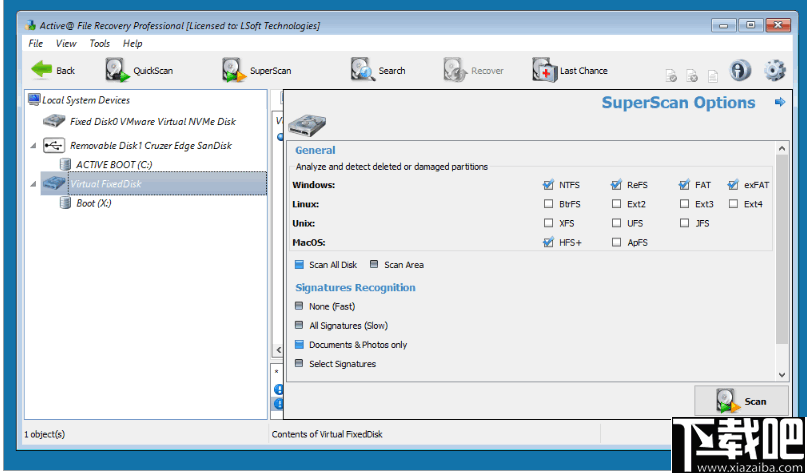The image size is (807, 473).
Task: Choose Documents & Photos only option
Action: tap(299, 344)
